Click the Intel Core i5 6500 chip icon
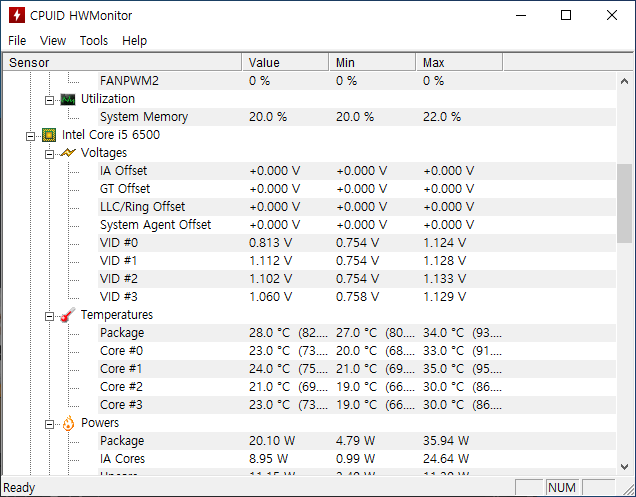 (49, 135)
